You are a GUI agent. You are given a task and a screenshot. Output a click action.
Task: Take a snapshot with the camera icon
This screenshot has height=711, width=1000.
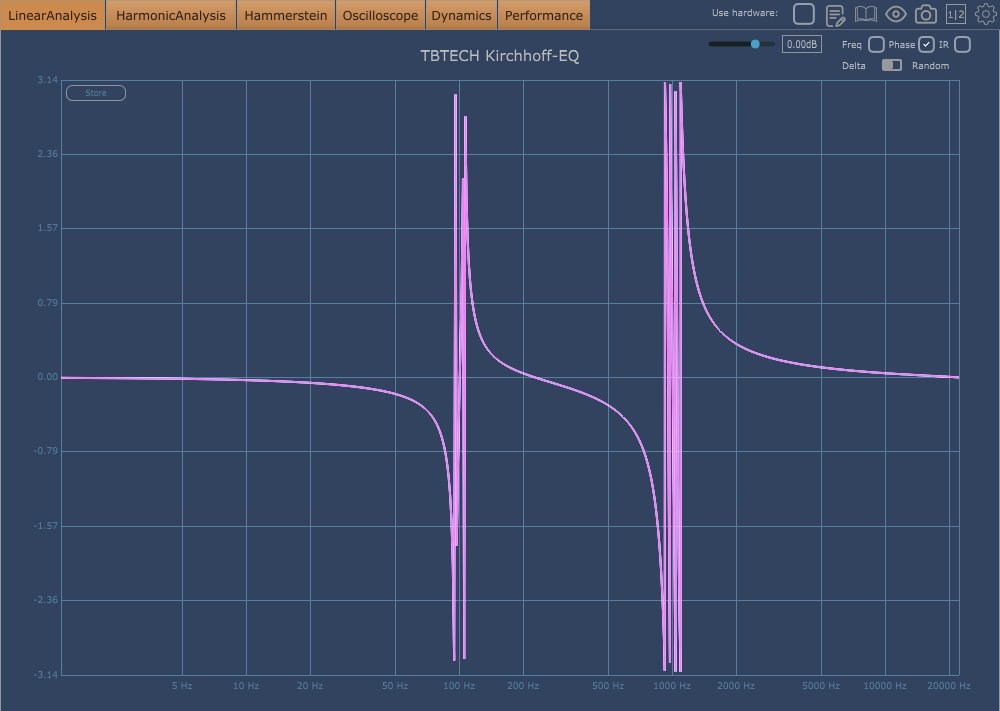tap(926, 14)
